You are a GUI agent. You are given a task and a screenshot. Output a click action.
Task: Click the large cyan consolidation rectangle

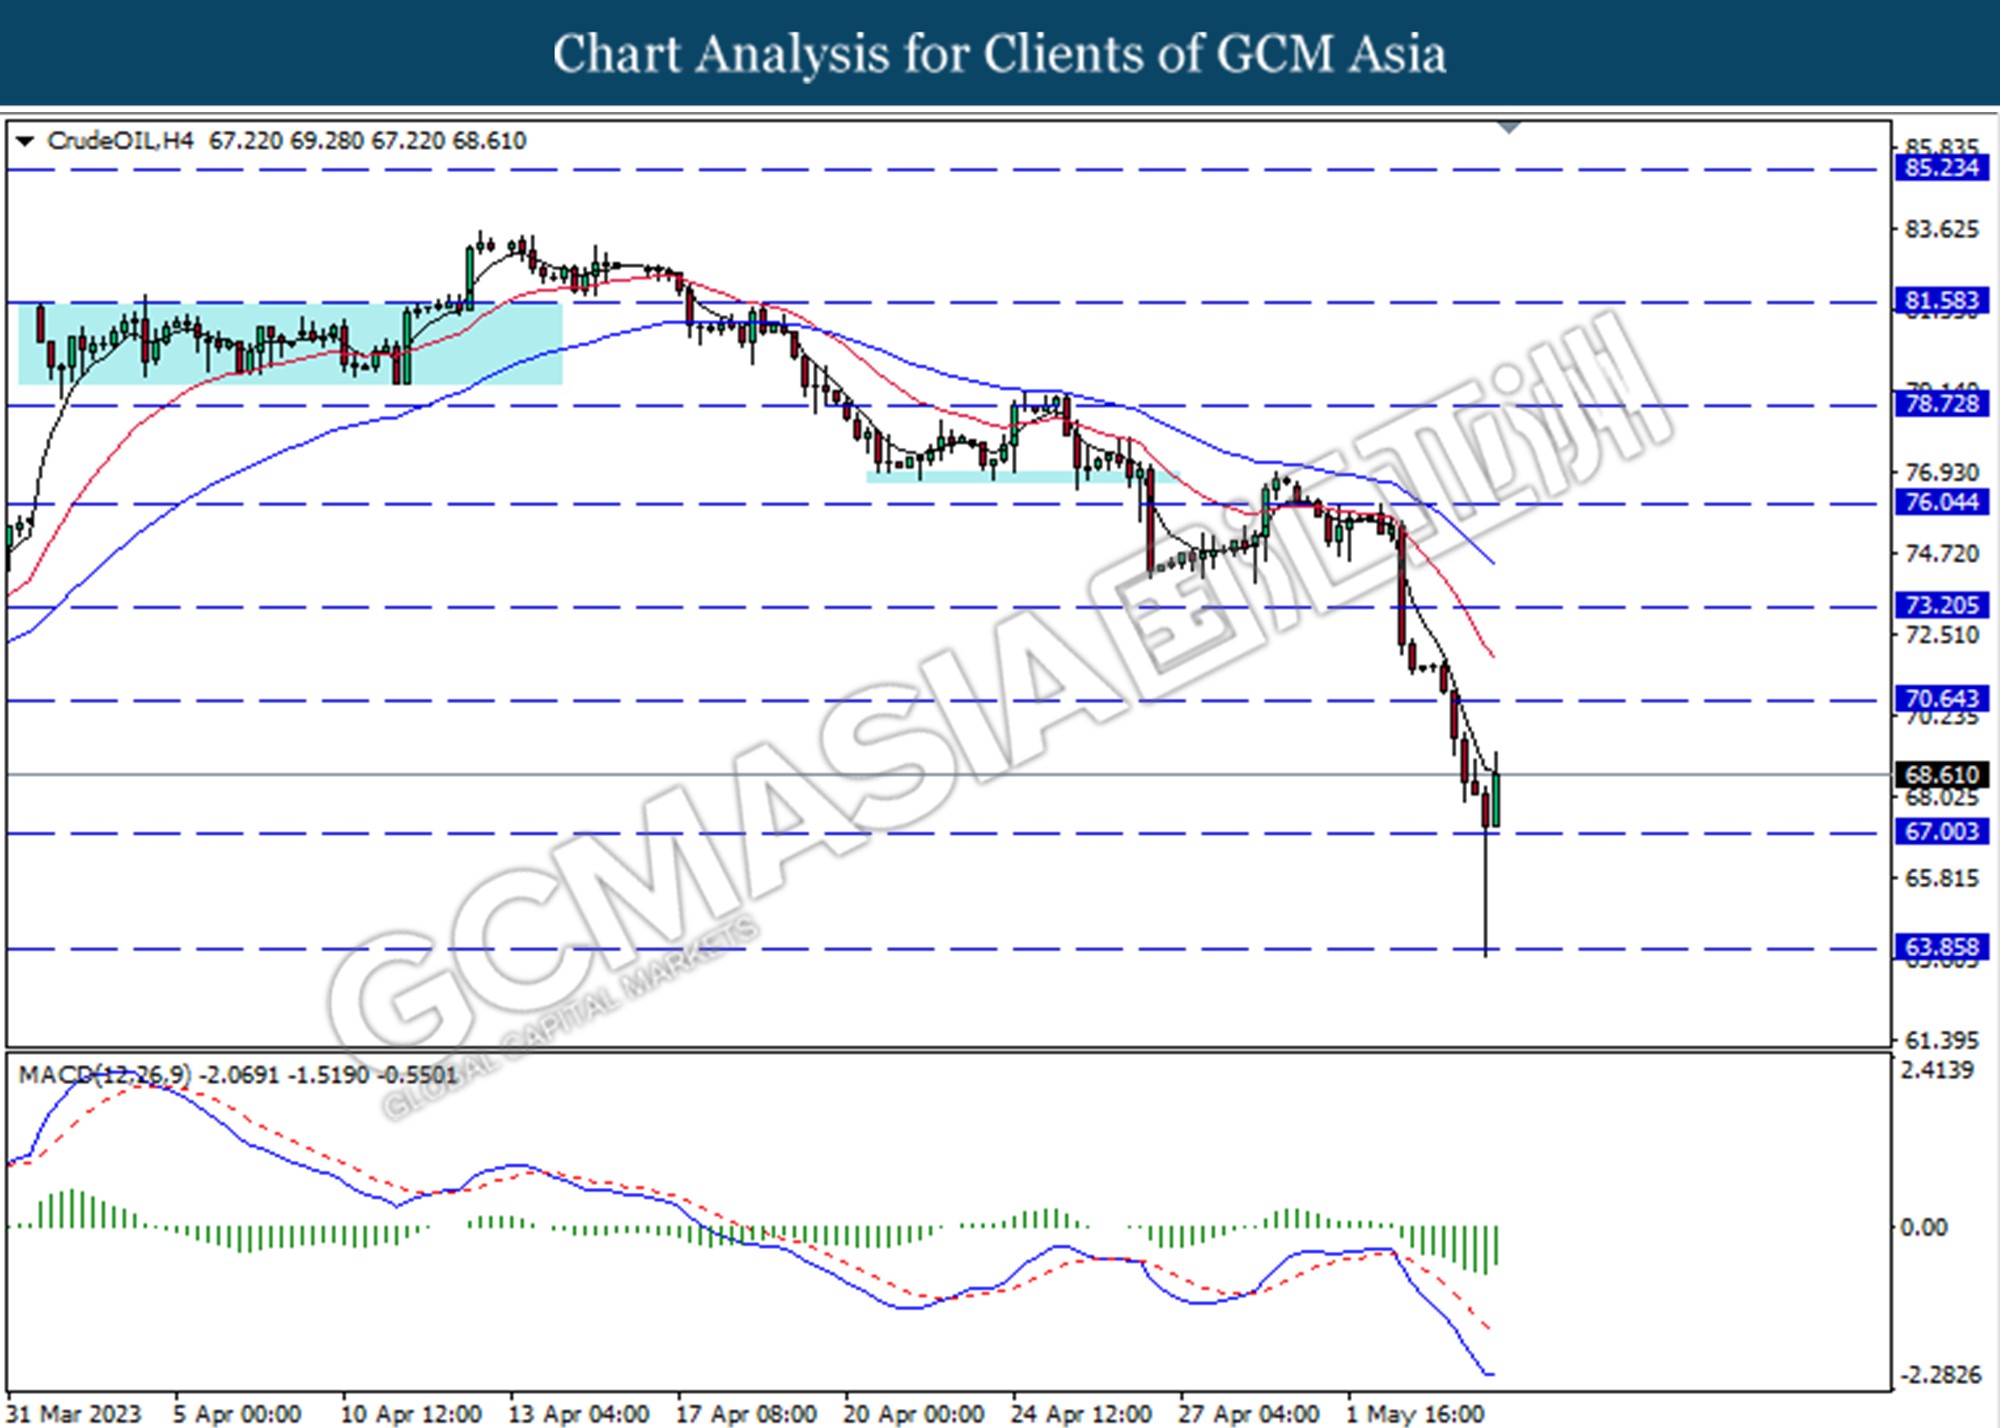[x=290, y=344]
